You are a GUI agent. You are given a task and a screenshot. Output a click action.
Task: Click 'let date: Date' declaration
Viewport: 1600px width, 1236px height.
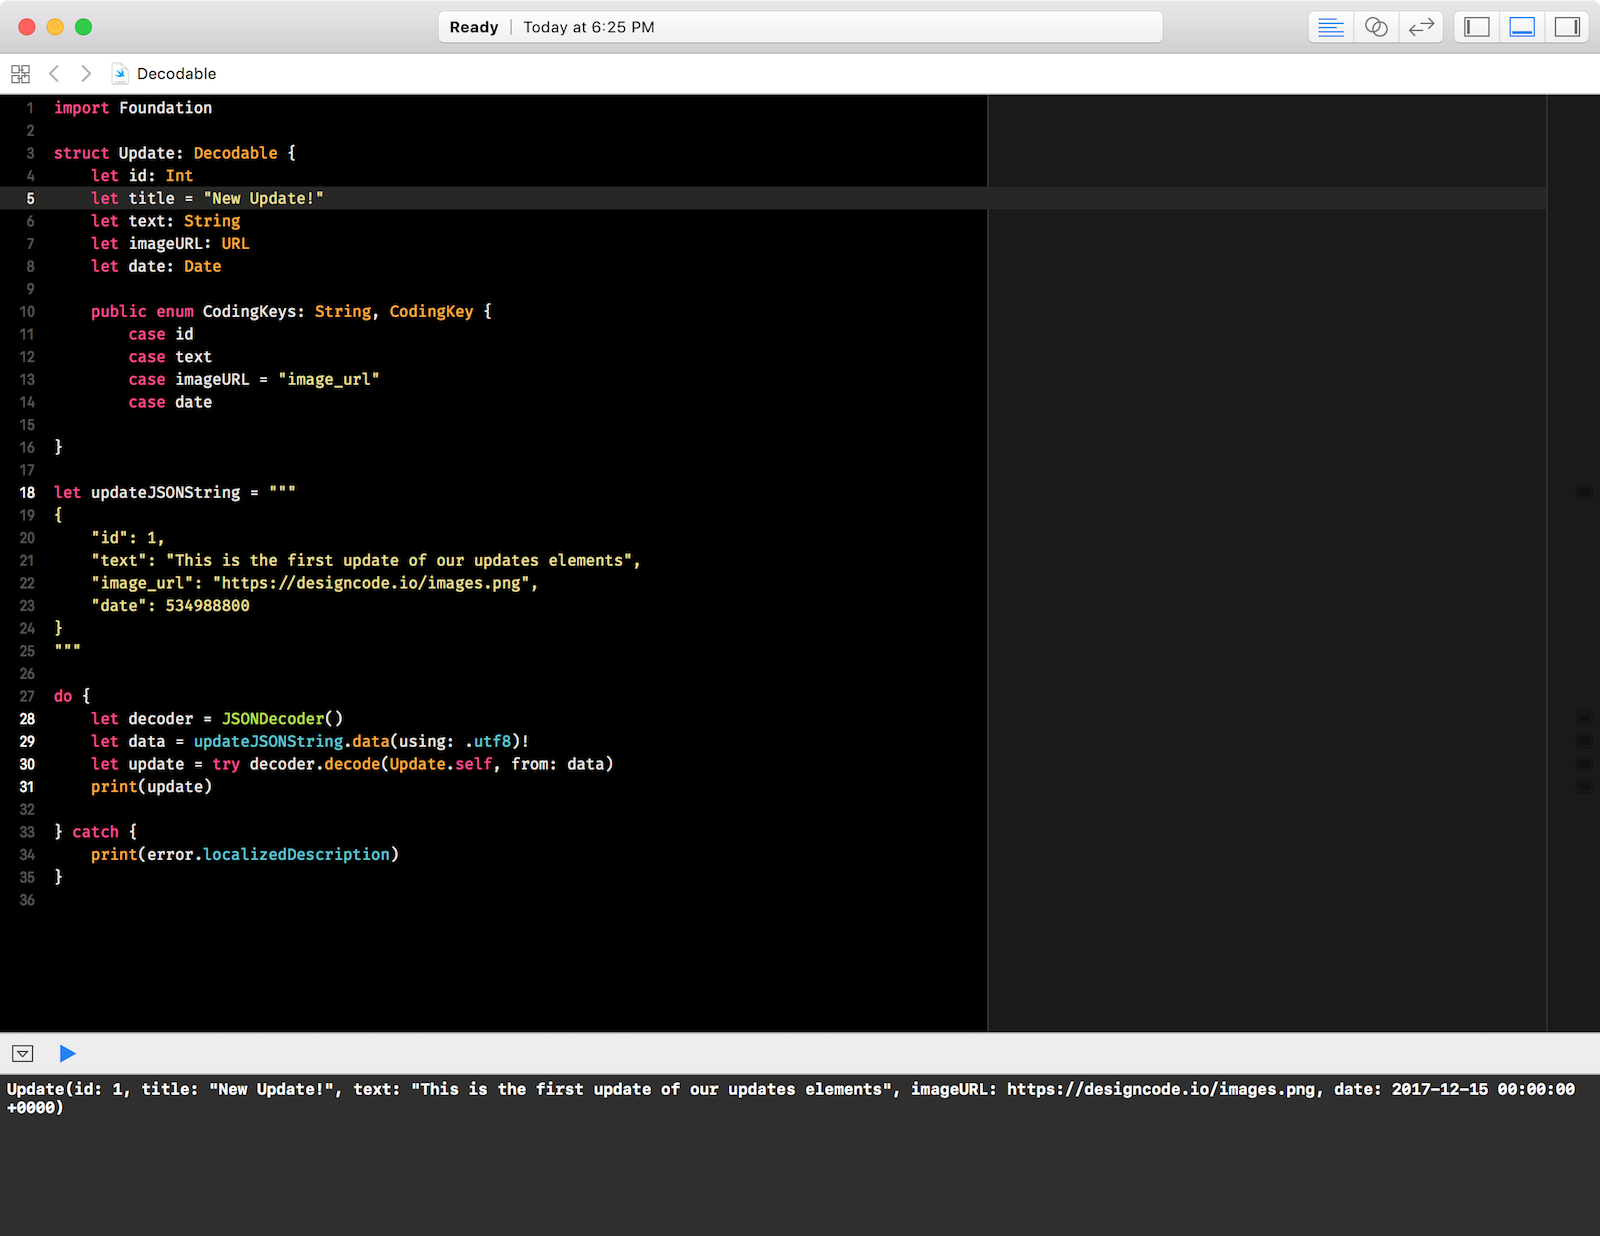pos(156,266)
